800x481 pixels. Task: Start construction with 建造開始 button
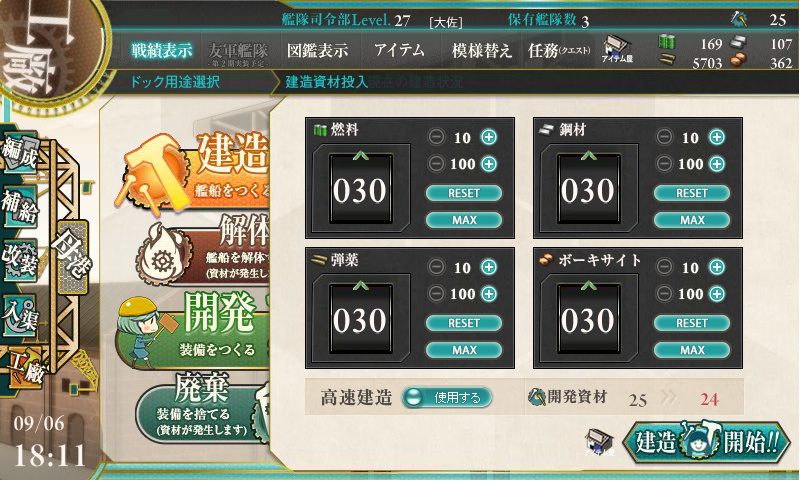coord(707,442)
